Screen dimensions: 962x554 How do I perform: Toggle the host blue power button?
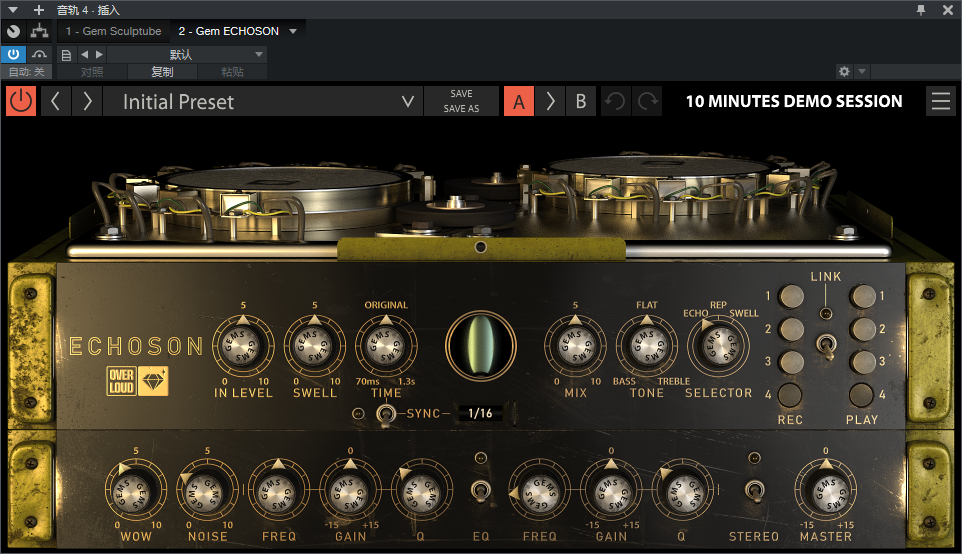(x=13, y=54)
